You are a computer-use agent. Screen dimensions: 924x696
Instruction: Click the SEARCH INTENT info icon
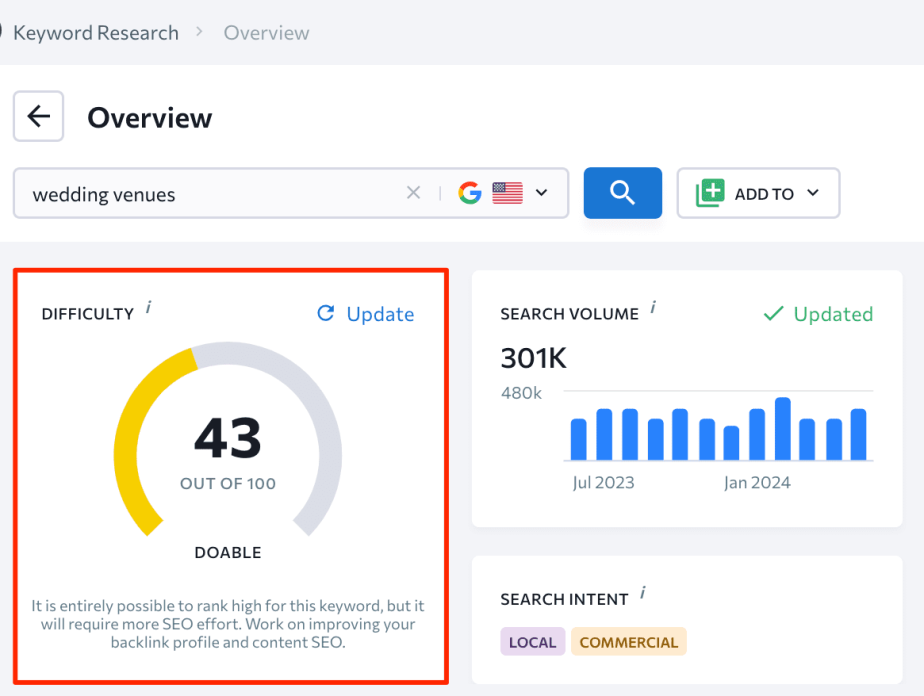pyautogui.click(x=642, y=594)
